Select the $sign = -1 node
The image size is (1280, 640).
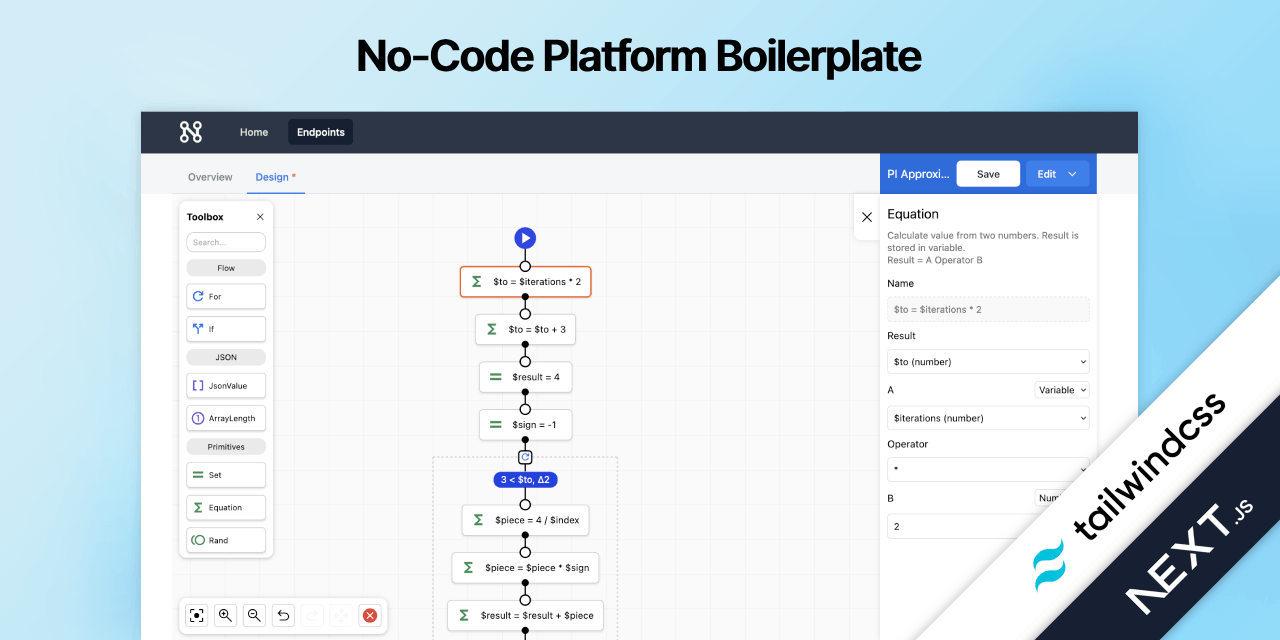[525, 425]
